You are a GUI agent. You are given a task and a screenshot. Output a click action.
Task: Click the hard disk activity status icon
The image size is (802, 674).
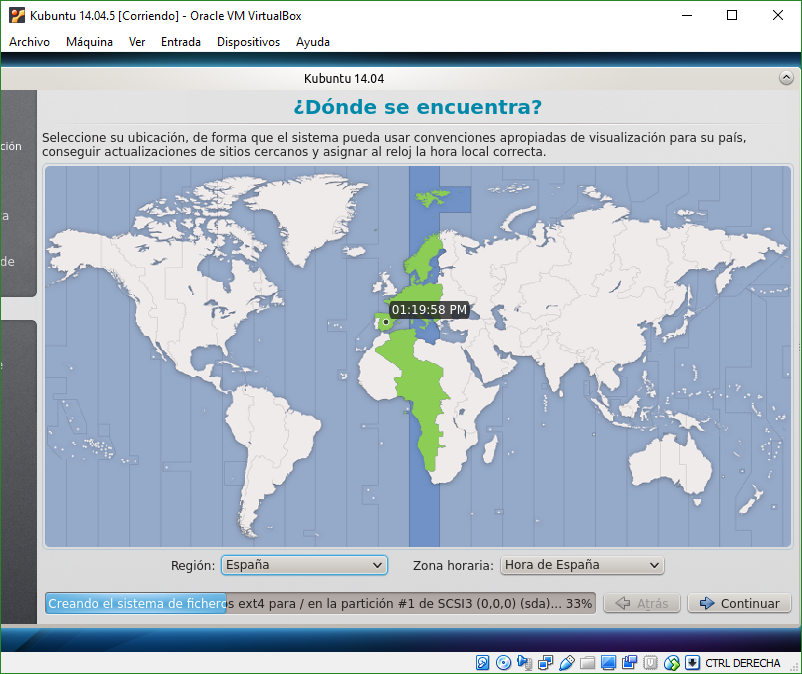click(482, 662)
